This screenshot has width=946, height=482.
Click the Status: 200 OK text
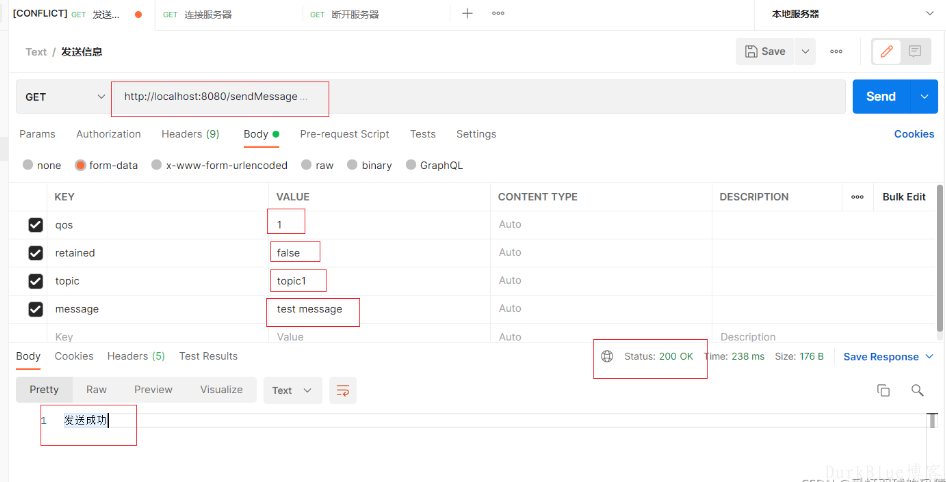pyautogui.click(x=658, y=357)
